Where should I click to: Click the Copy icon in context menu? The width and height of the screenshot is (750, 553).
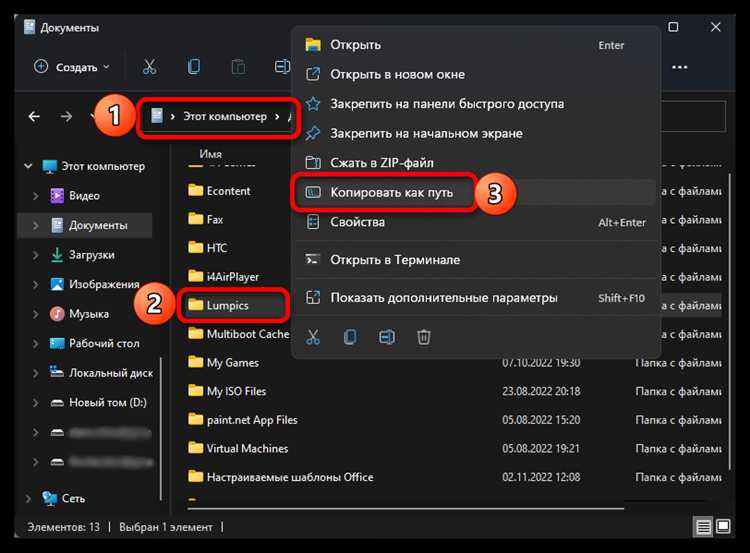350,337
